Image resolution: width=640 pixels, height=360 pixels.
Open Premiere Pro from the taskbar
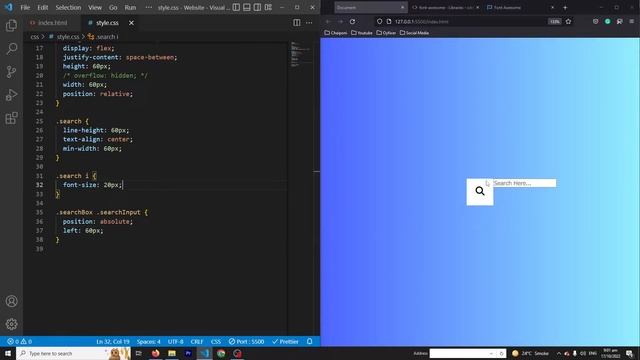point(188,353)
